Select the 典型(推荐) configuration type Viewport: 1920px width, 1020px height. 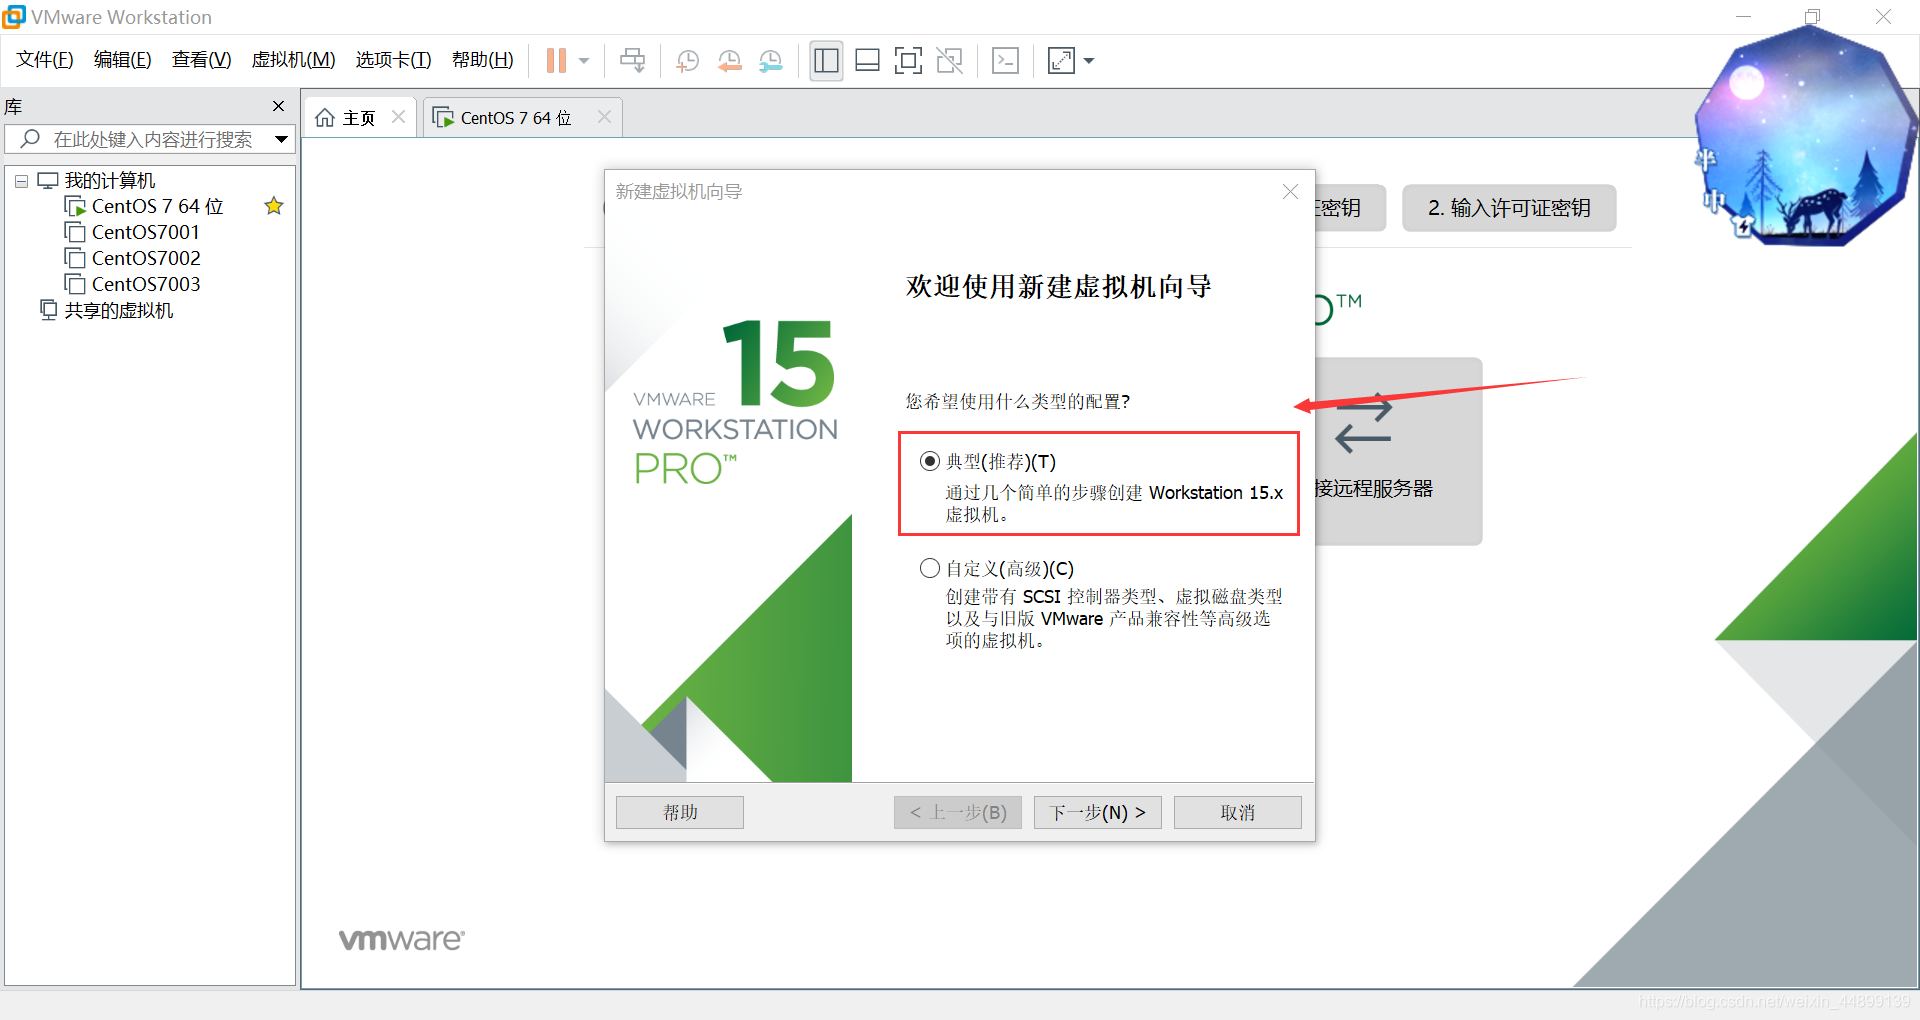tap(929, 461)
